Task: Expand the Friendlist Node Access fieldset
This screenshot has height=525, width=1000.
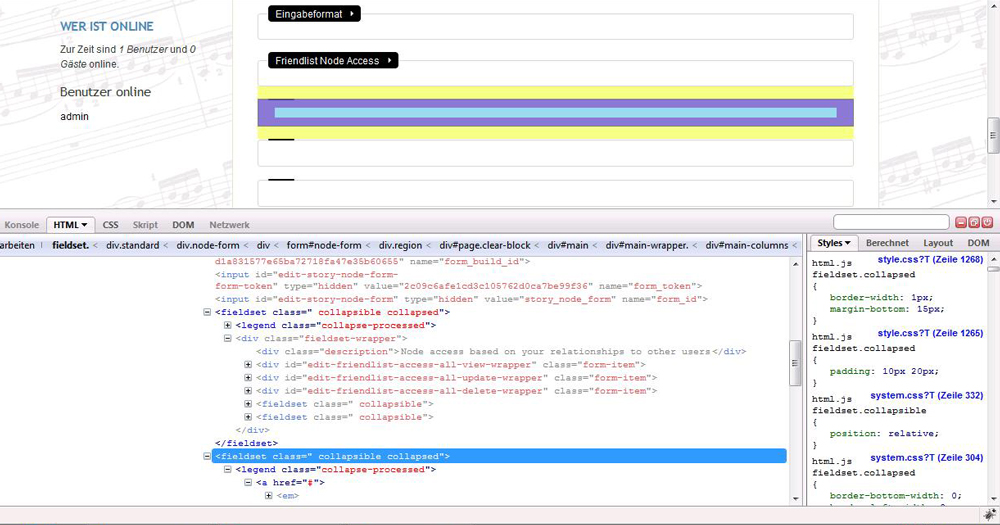Action: tap(333, 61)
